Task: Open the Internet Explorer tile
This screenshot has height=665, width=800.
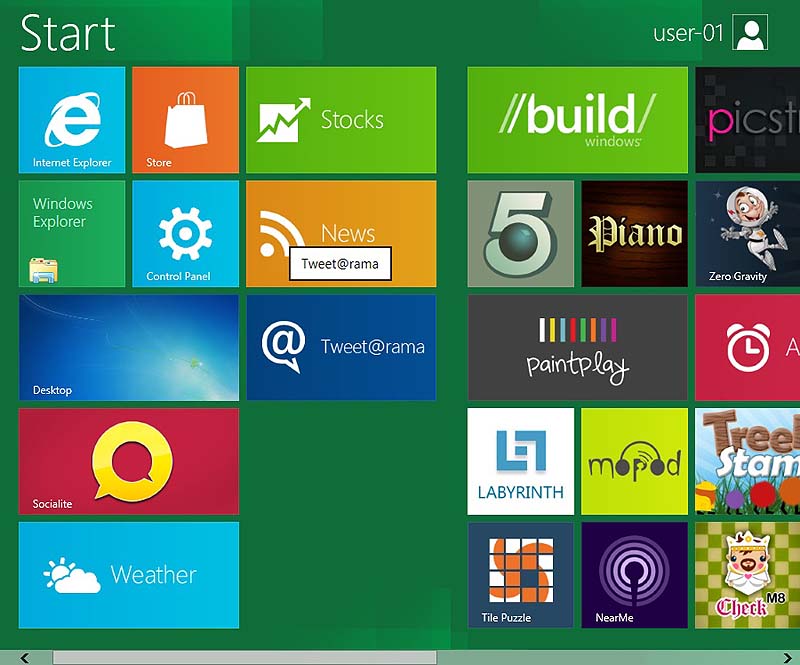Action: (72, 119)
